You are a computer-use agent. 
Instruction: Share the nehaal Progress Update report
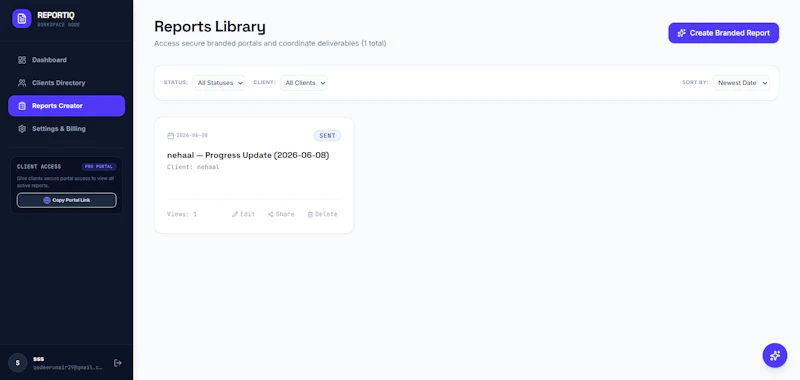tap(281, 214)
